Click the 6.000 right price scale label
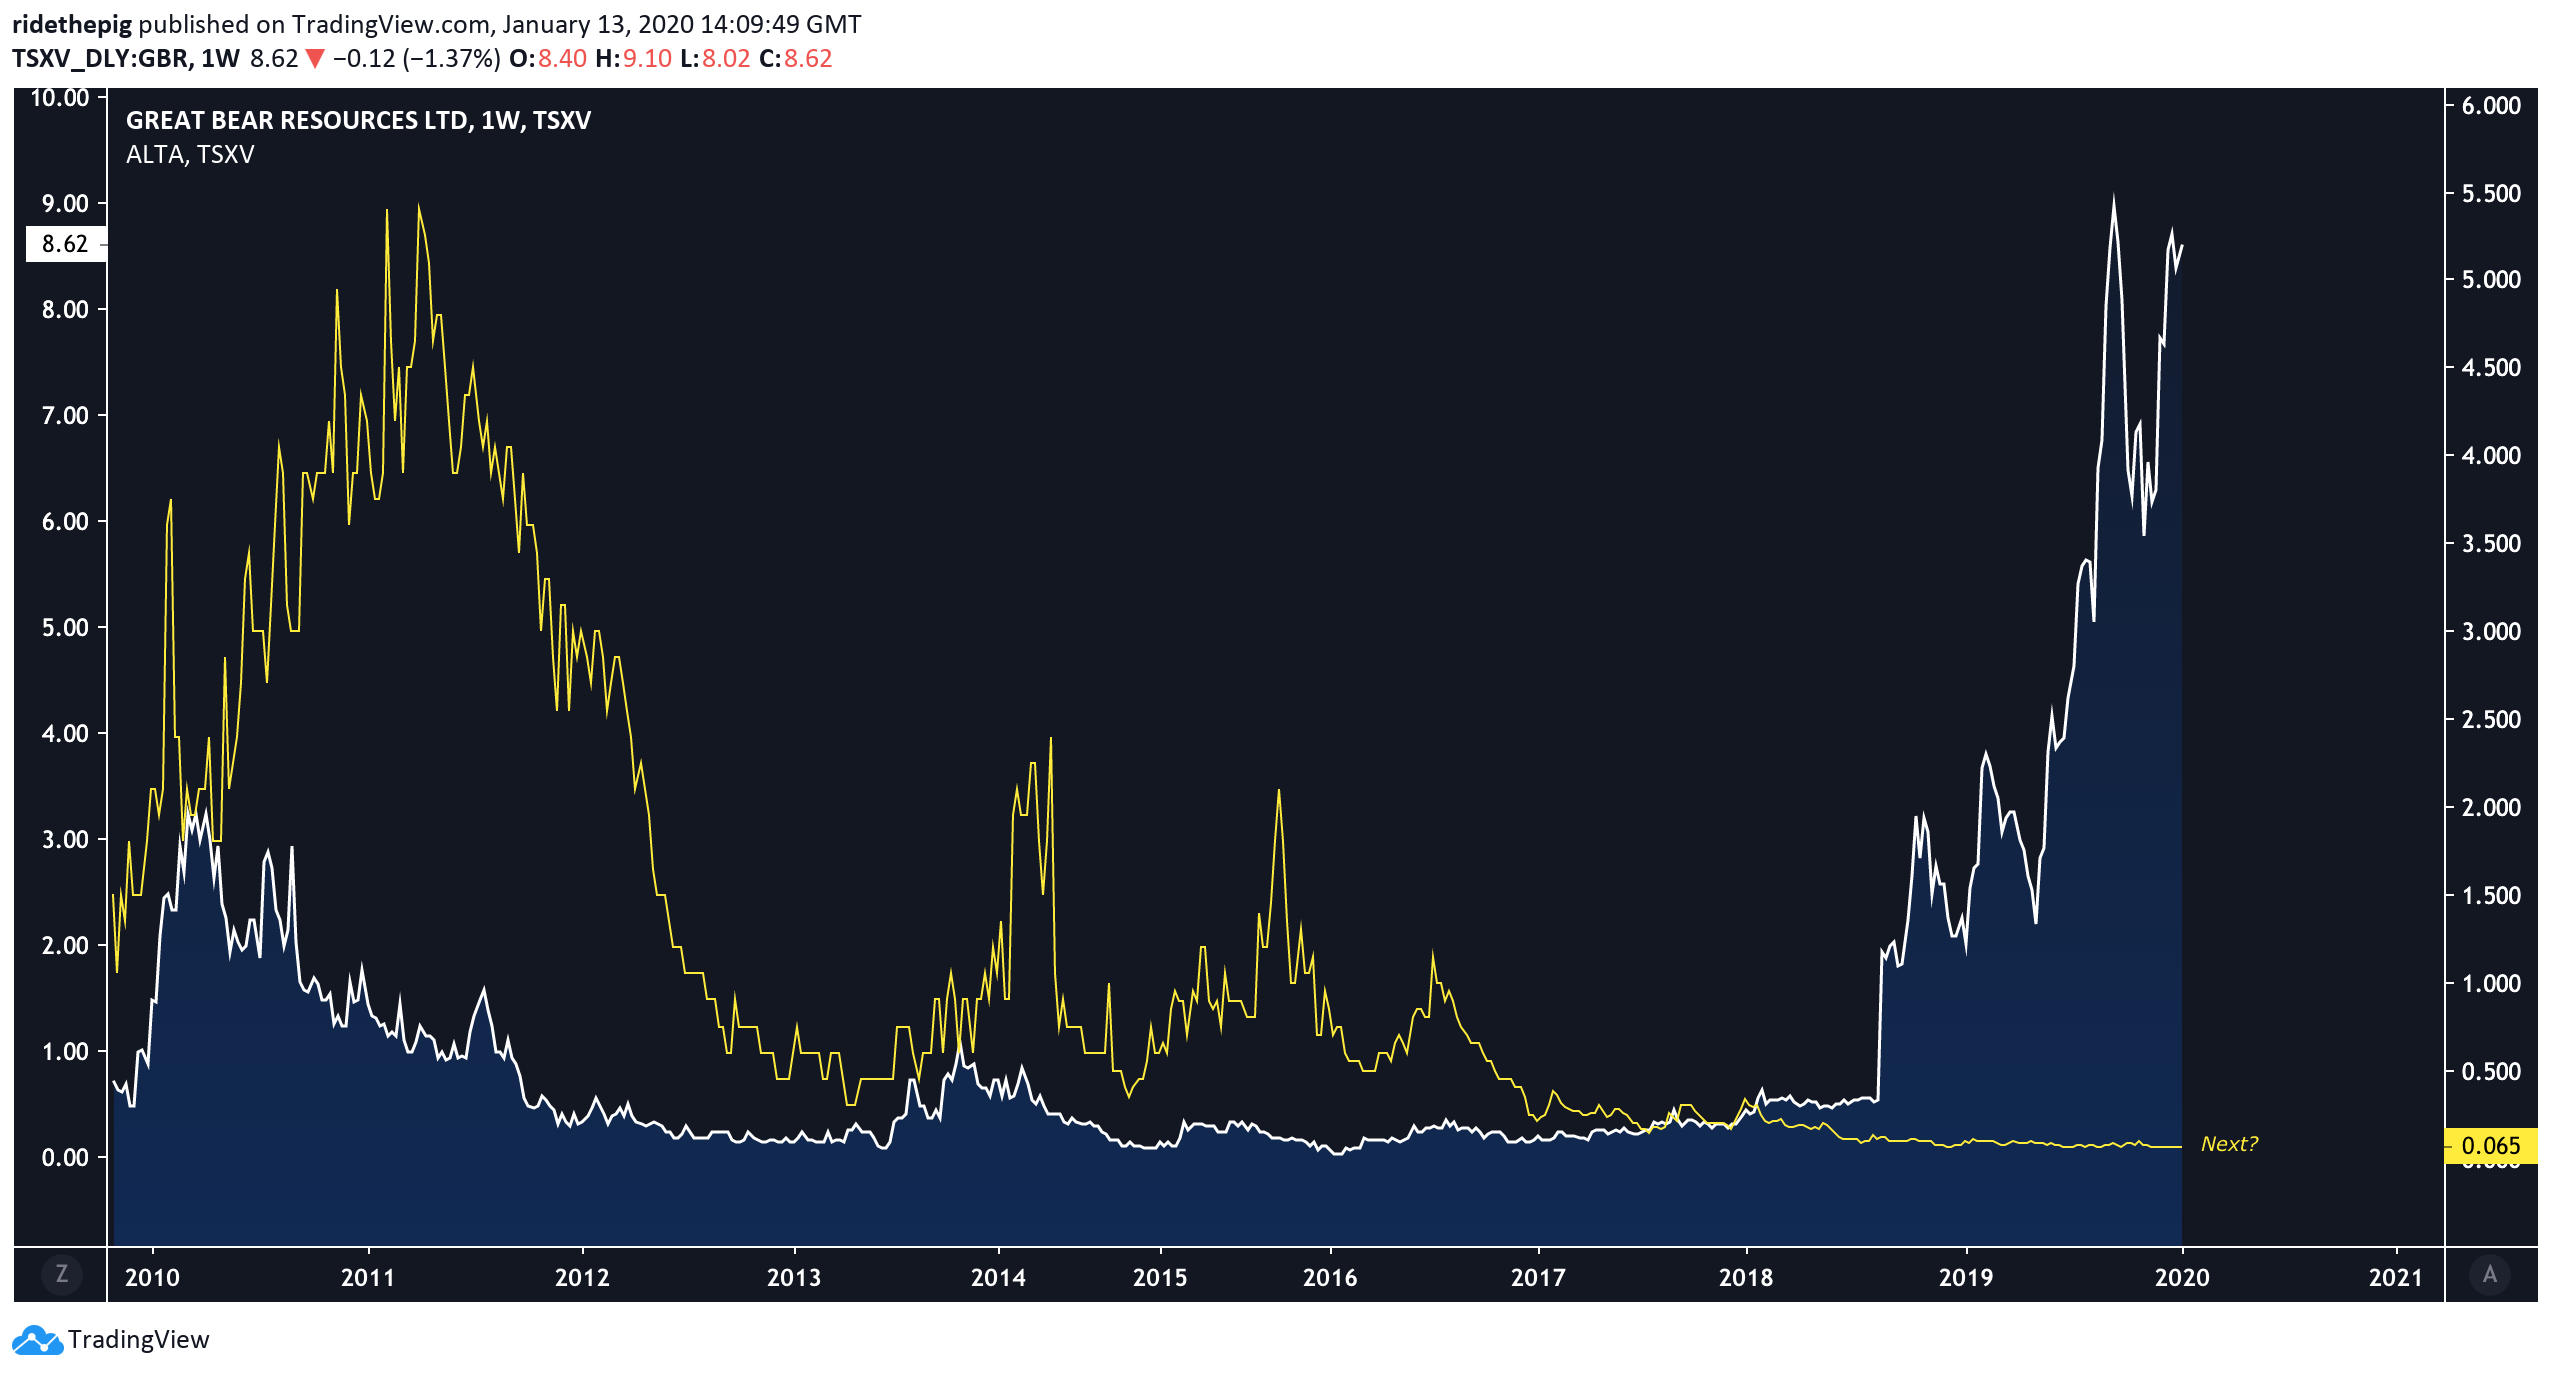2552x1376 pixels. (2491, 105)
